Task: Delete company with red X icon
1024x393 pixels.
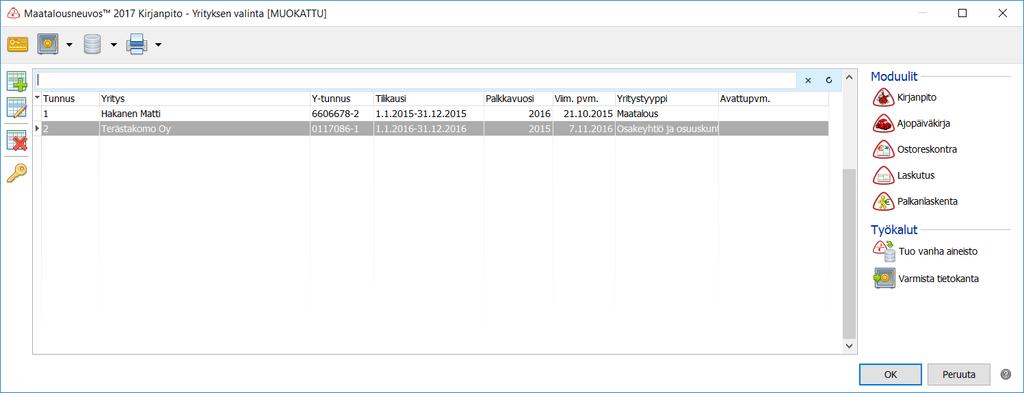Action: tap(16, 140)
